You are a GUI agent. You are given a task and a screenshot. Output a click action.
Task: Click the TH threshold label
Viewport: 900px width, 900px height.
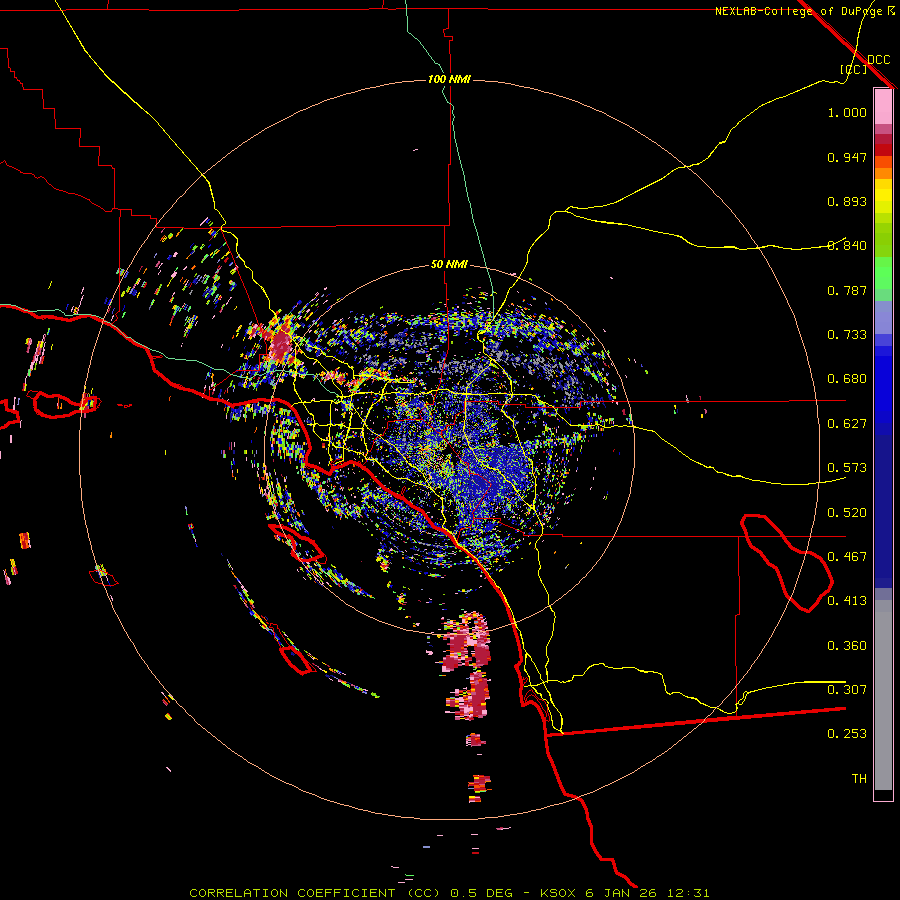coord(859,779)
